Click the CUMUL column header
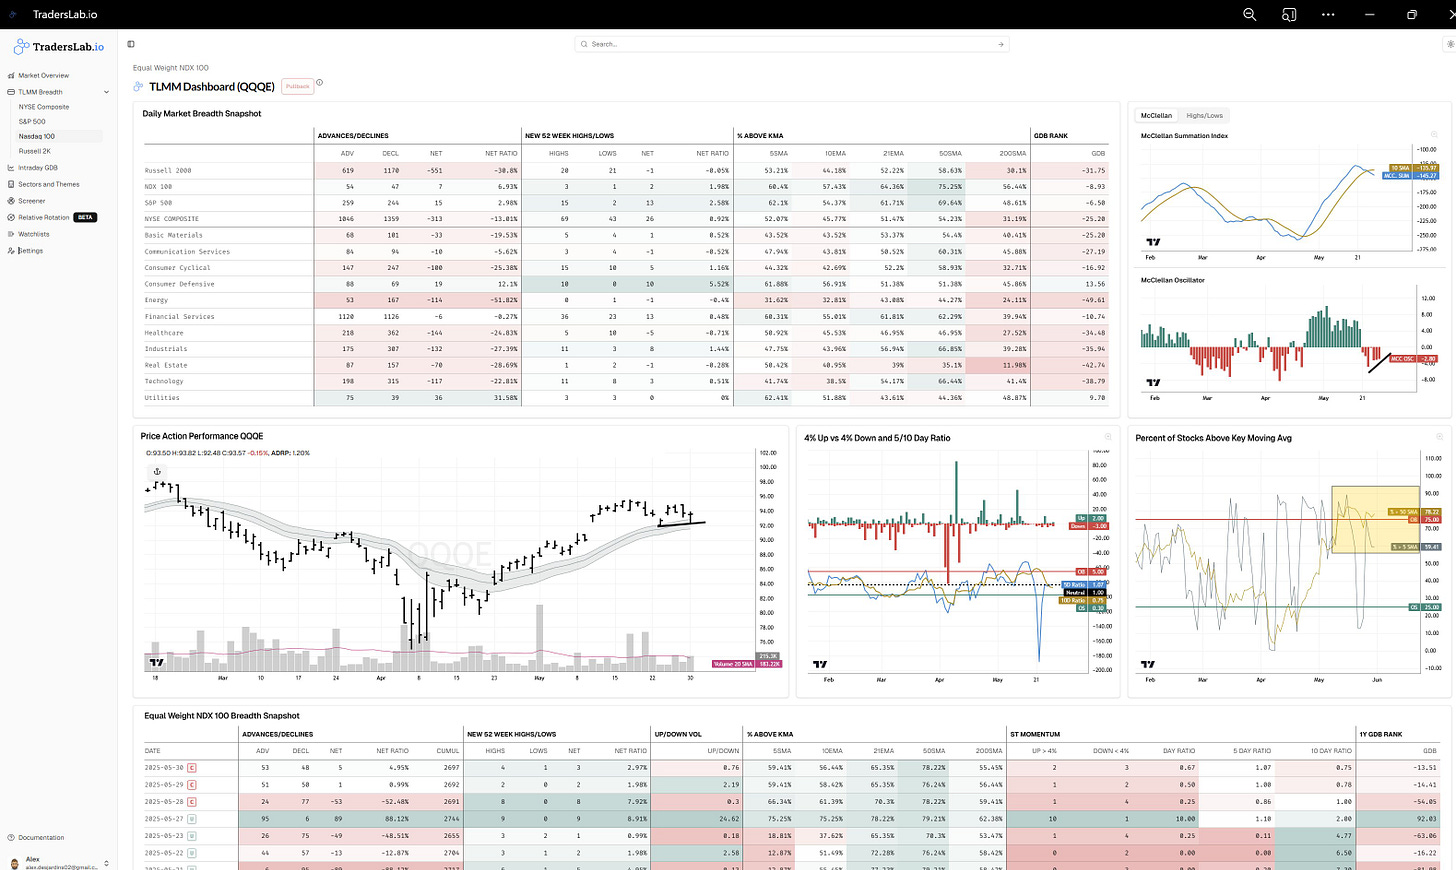Image resolution: width=1456 pixels, height=870 pixels. [448, 751]
